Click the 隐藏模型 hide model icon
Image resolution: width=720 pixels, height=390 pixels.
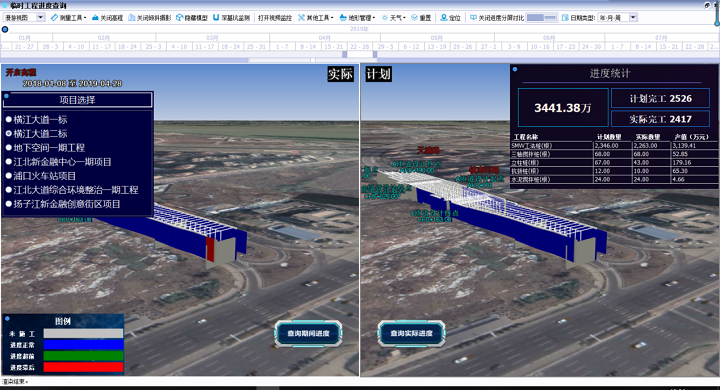180,17
